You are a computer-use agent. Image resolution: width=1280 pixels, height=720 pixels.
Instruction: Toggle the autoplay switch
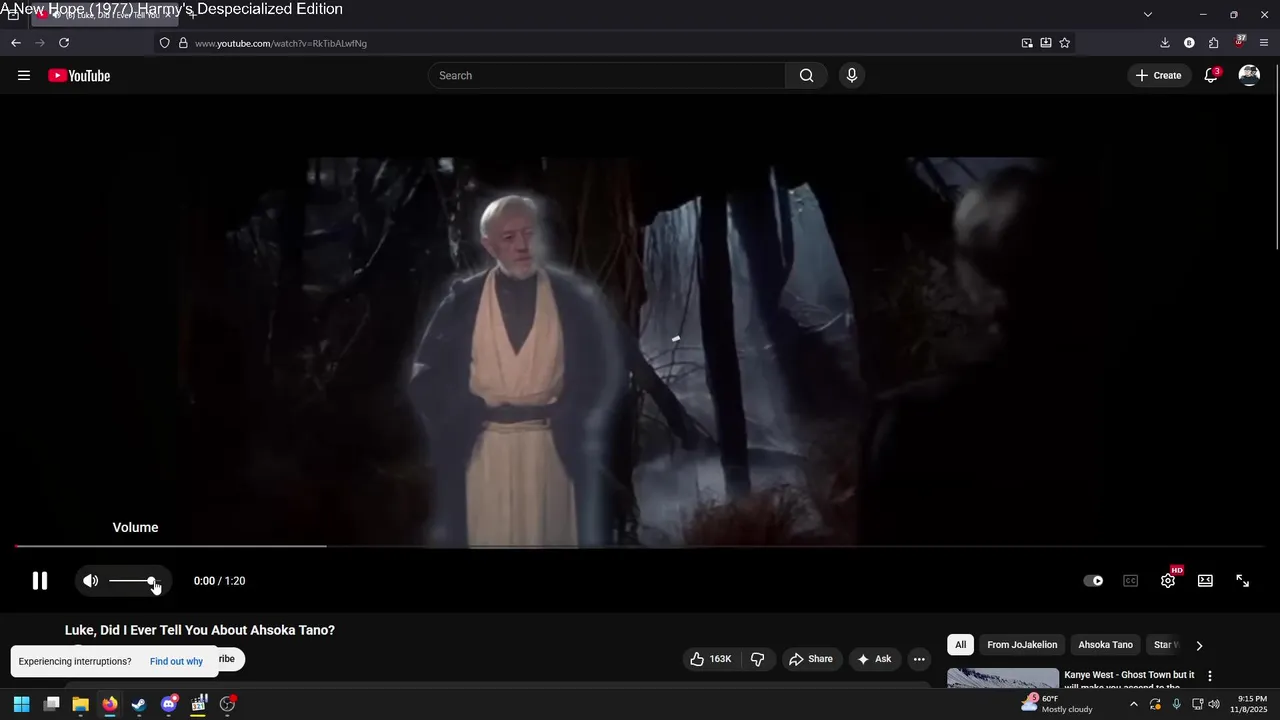point(1094,581)
